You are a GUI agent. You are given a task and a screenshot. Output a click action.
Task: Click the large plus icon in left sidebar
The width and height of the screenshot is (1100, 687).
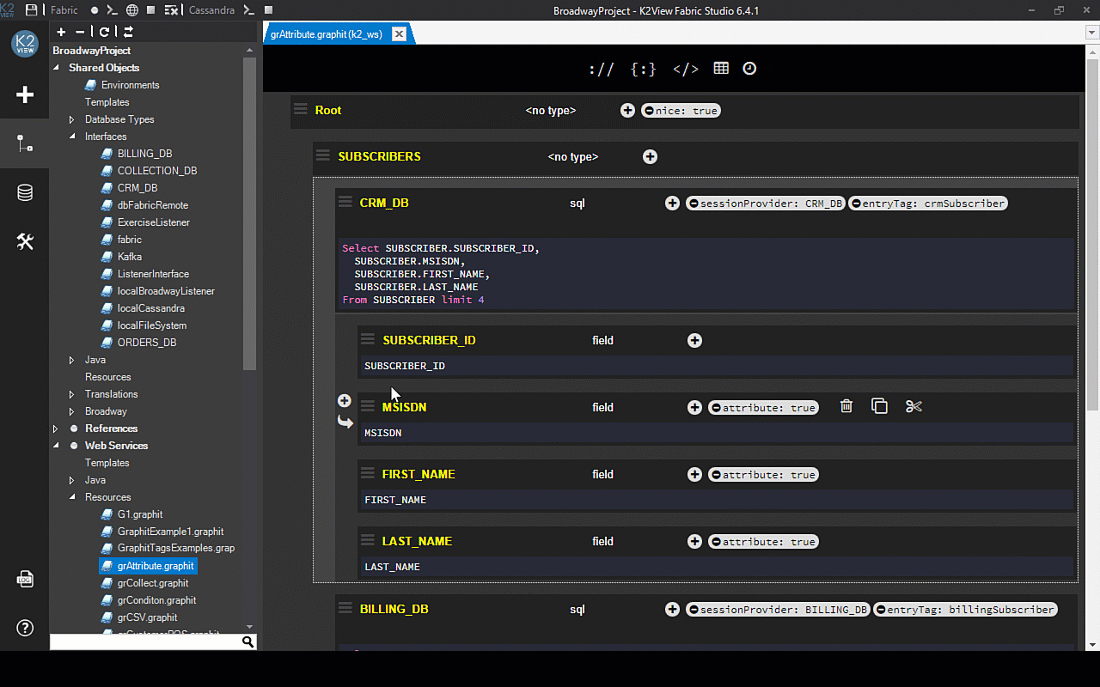point(25,94)
